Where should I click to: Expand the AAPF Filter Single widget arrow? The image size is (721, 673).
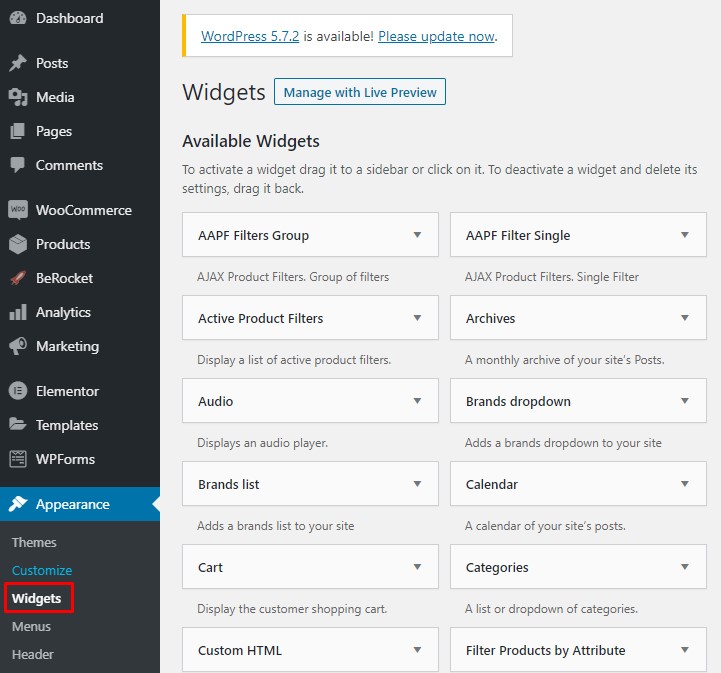point(685,235)
